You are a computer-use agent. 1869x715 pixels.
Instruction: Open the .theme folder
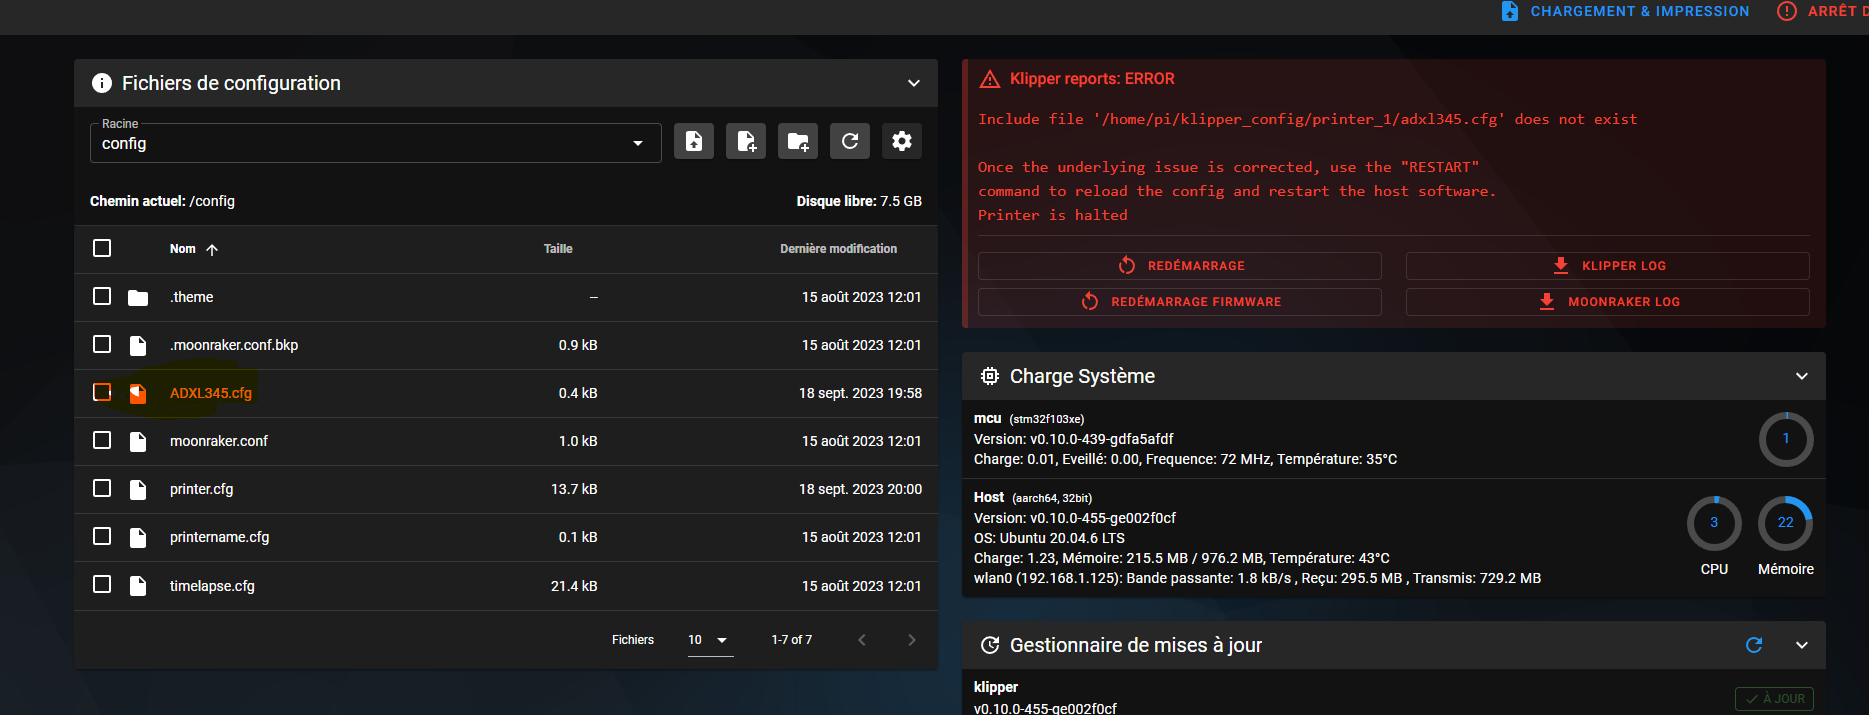(x=191, y=297)
